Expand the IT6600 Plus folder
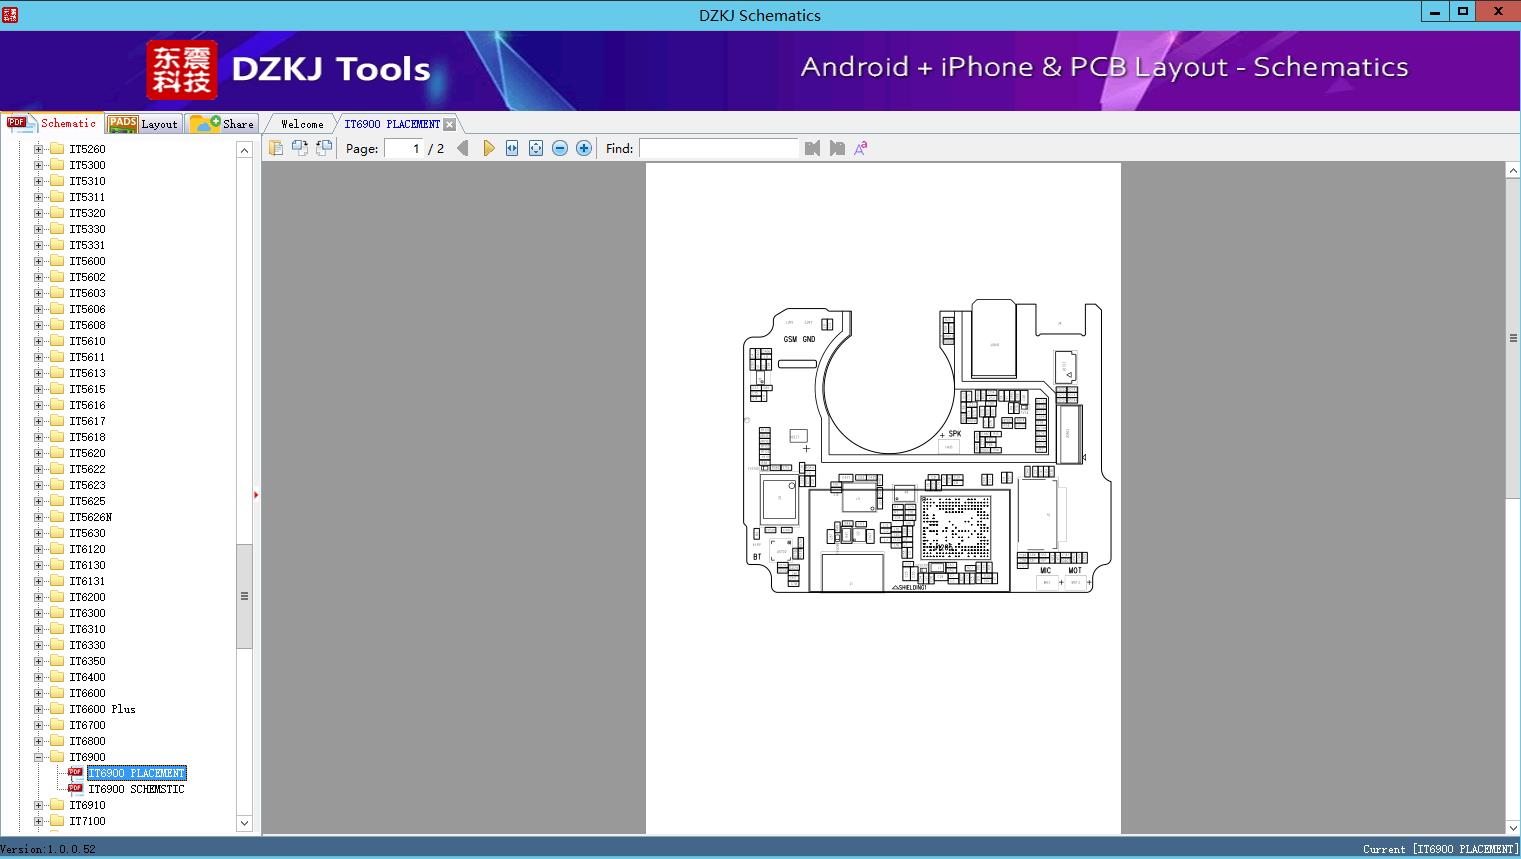Screen dimensions: 1521x859 [39, 709]
